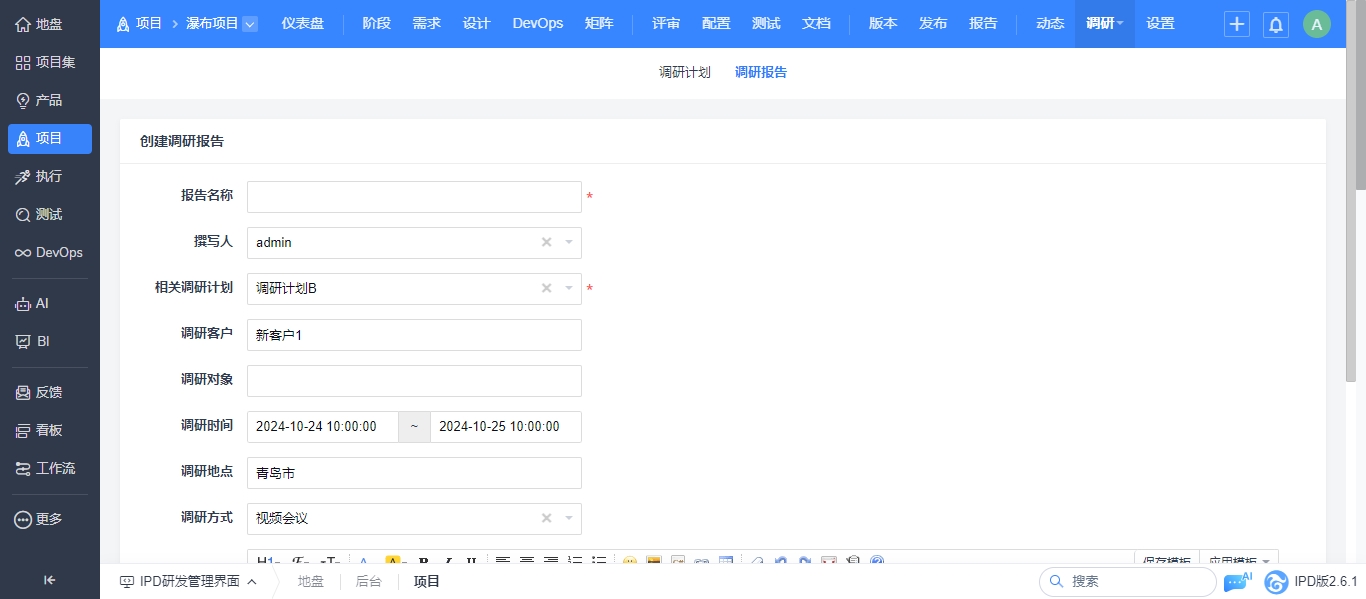Open 看板 kanban in the sidebar
Screen dimensions: 1366x599
click(49, 430)
